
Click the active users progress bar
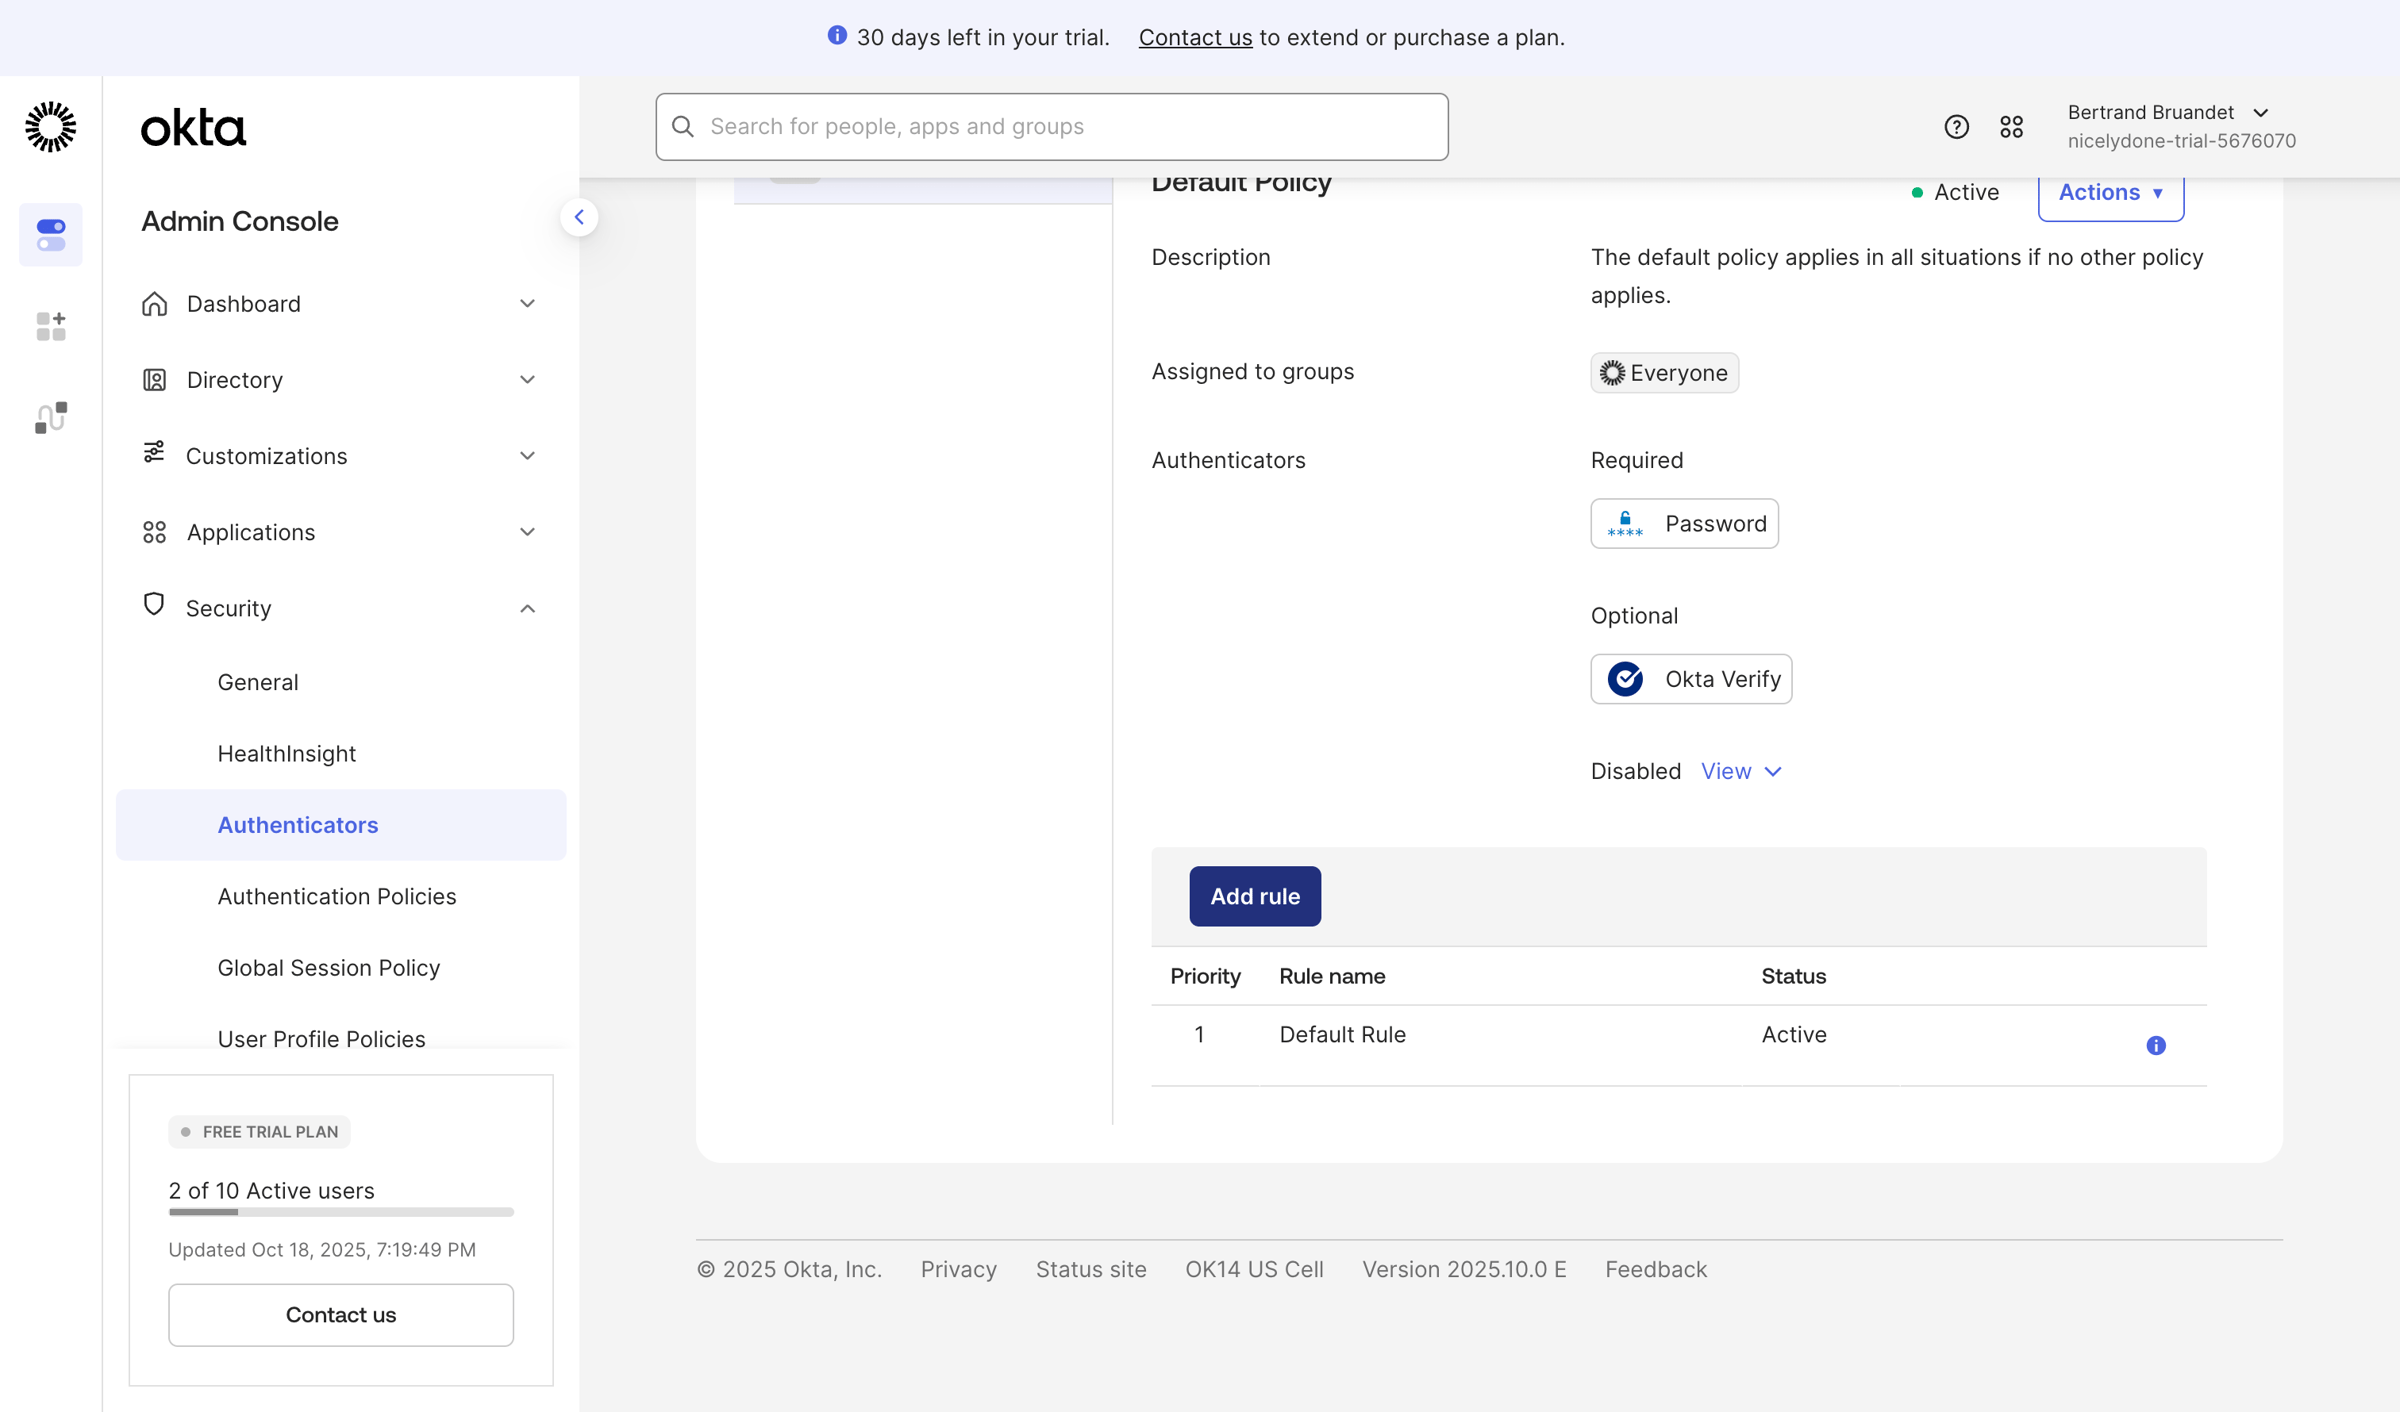[x=341, y=1212]
